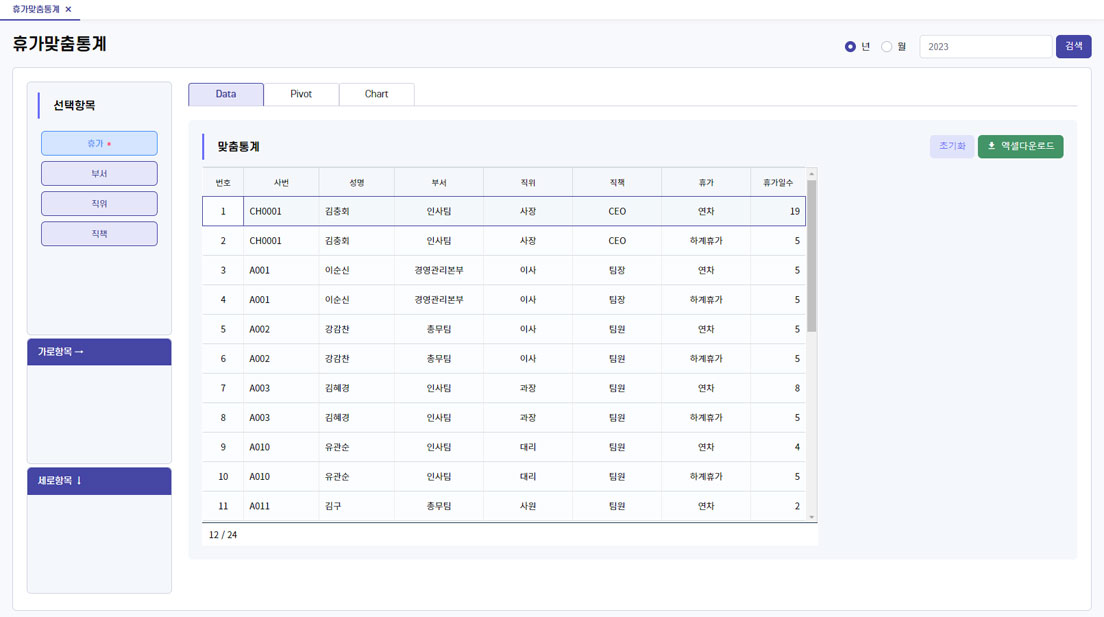
Task: Click the 사원 cell in row 11
Action: [x=528, y=506]
